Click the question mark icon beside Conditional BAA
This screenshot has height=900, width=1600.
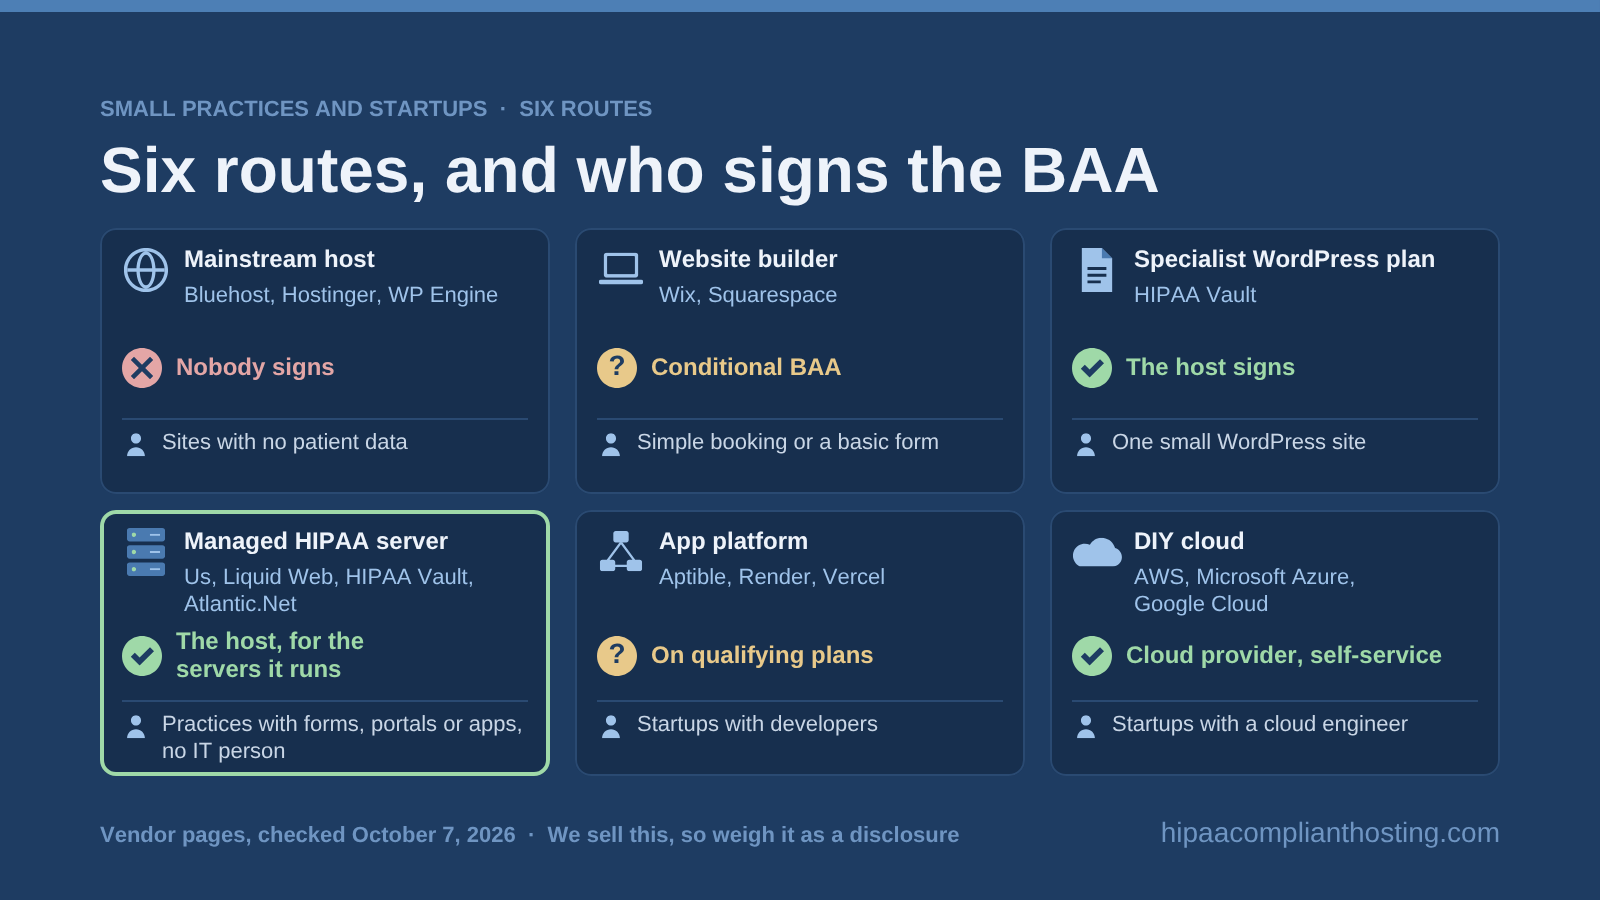click(617, 368)
